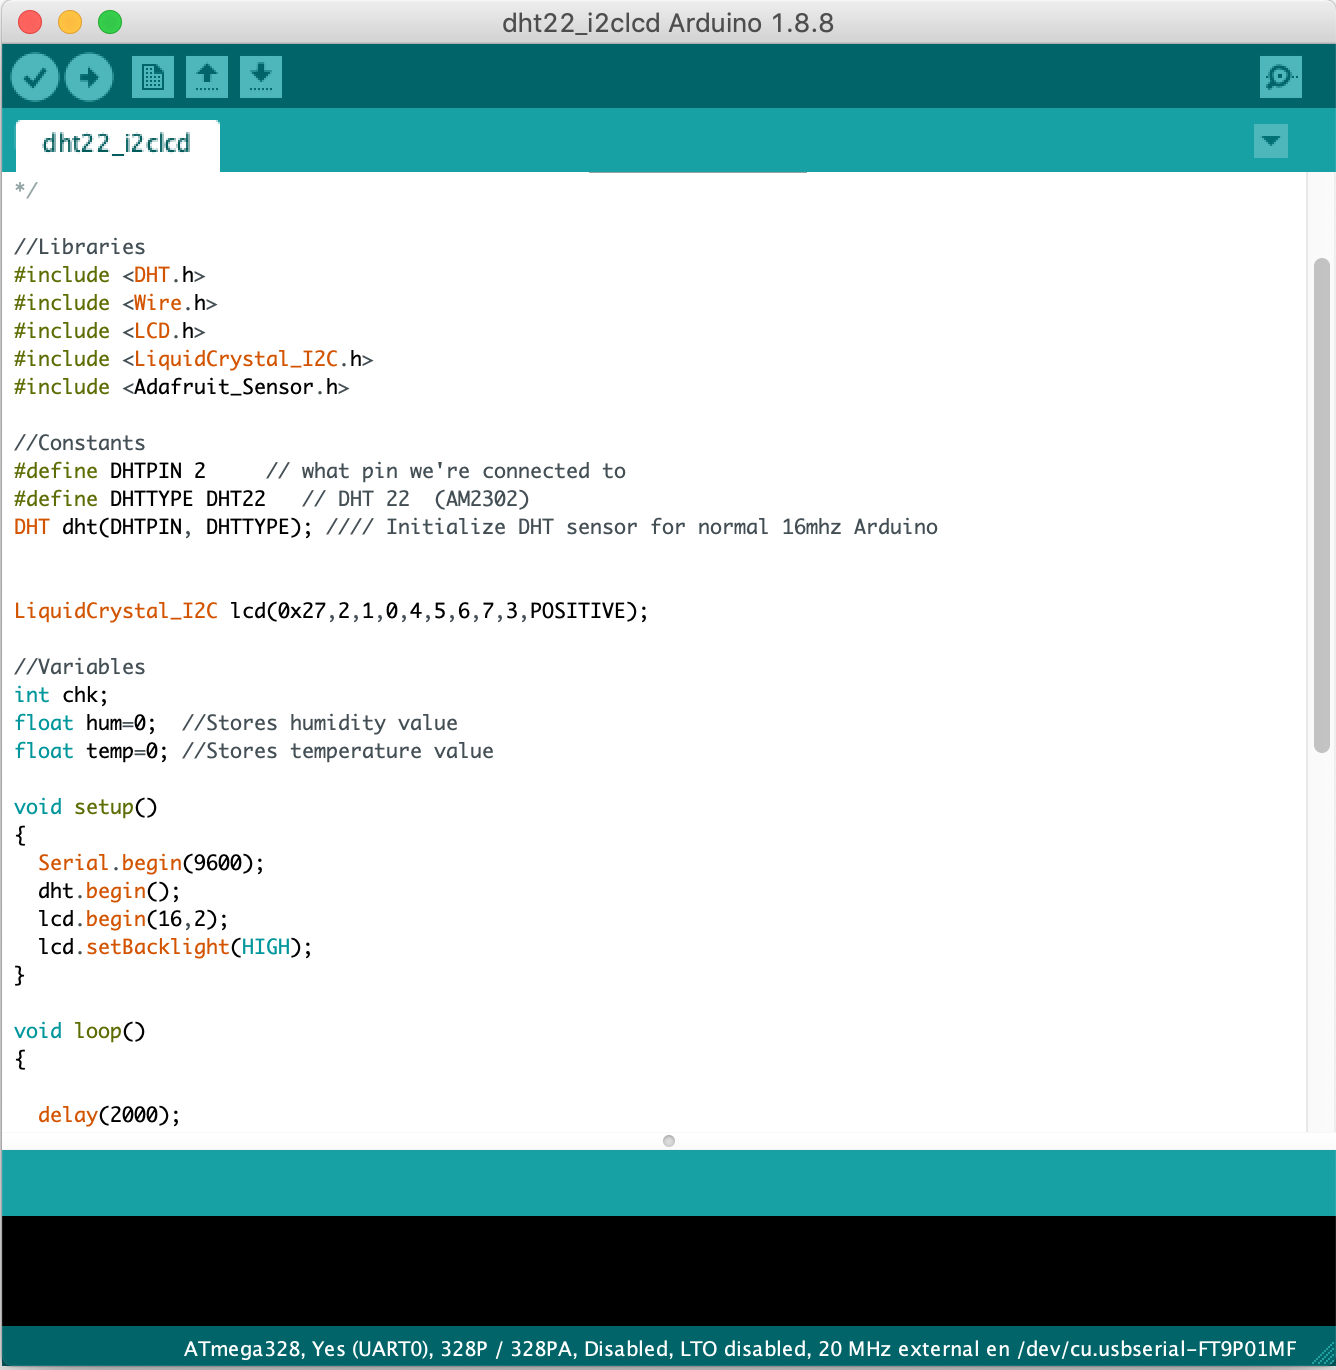1336x1370 pixels.
Task: Click the 'void loop()' line
Action: click(80, 1031)
